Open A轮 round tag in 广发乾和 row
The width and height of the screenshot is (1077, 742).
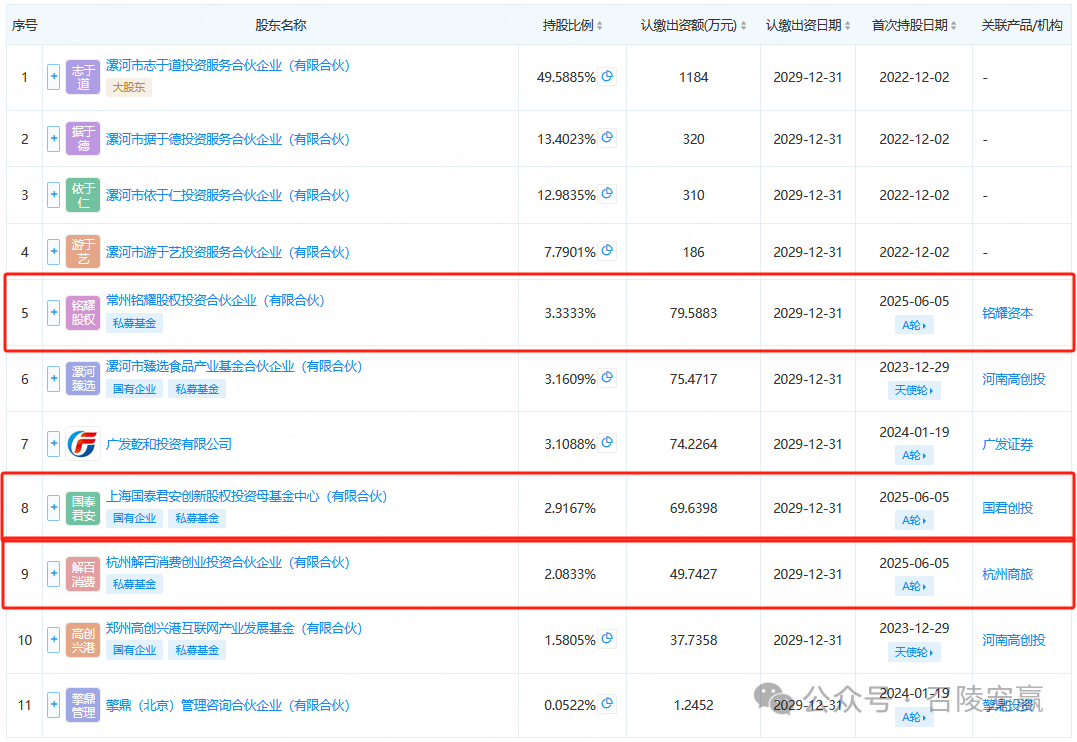click(x=914, y=455)
